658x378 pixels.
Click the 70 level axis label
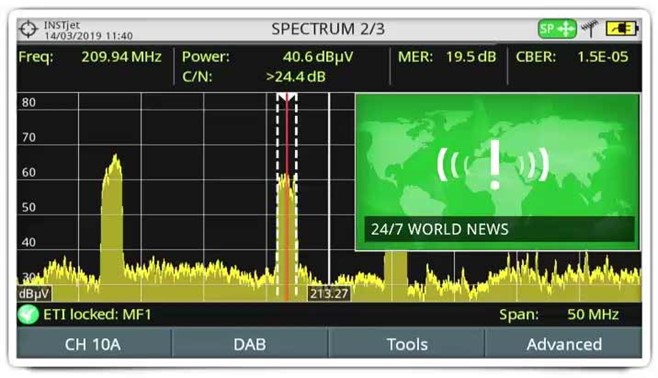pos(29,137)
